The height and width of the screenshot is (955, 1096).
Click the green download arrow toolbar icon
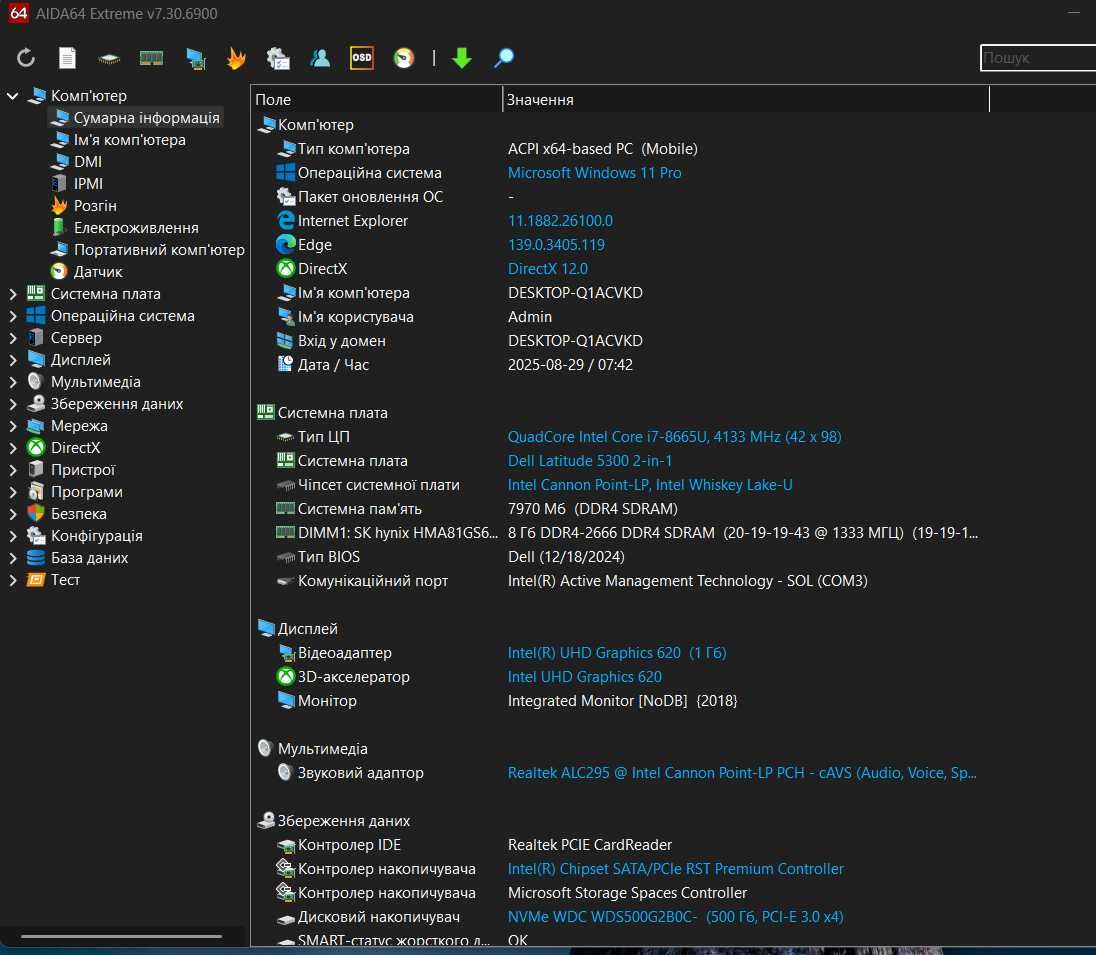point(462,58)
